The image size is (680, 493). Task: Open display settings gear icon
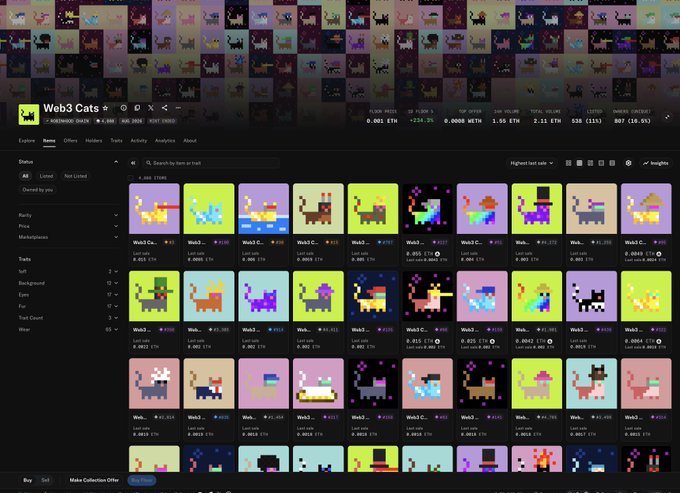pos(628,163)
